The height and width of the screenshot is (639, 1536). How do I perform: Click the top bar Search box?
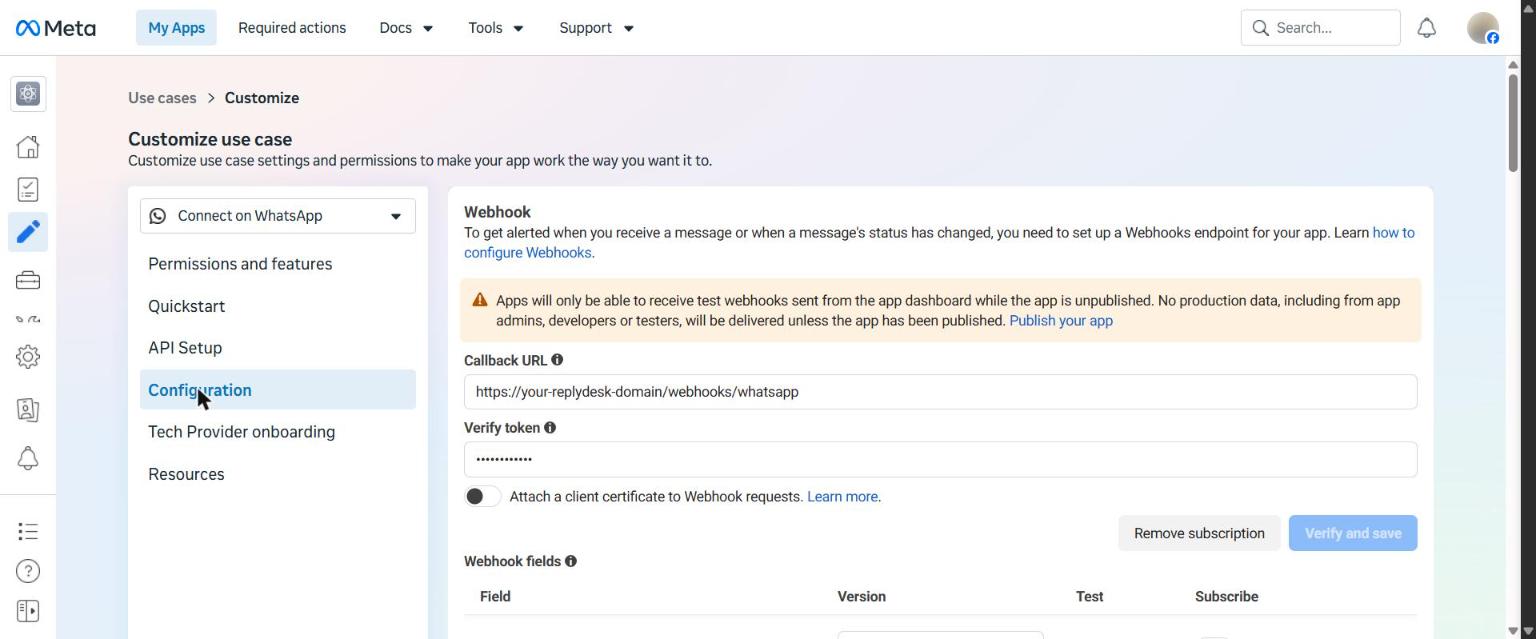[x=1320, y=28]
